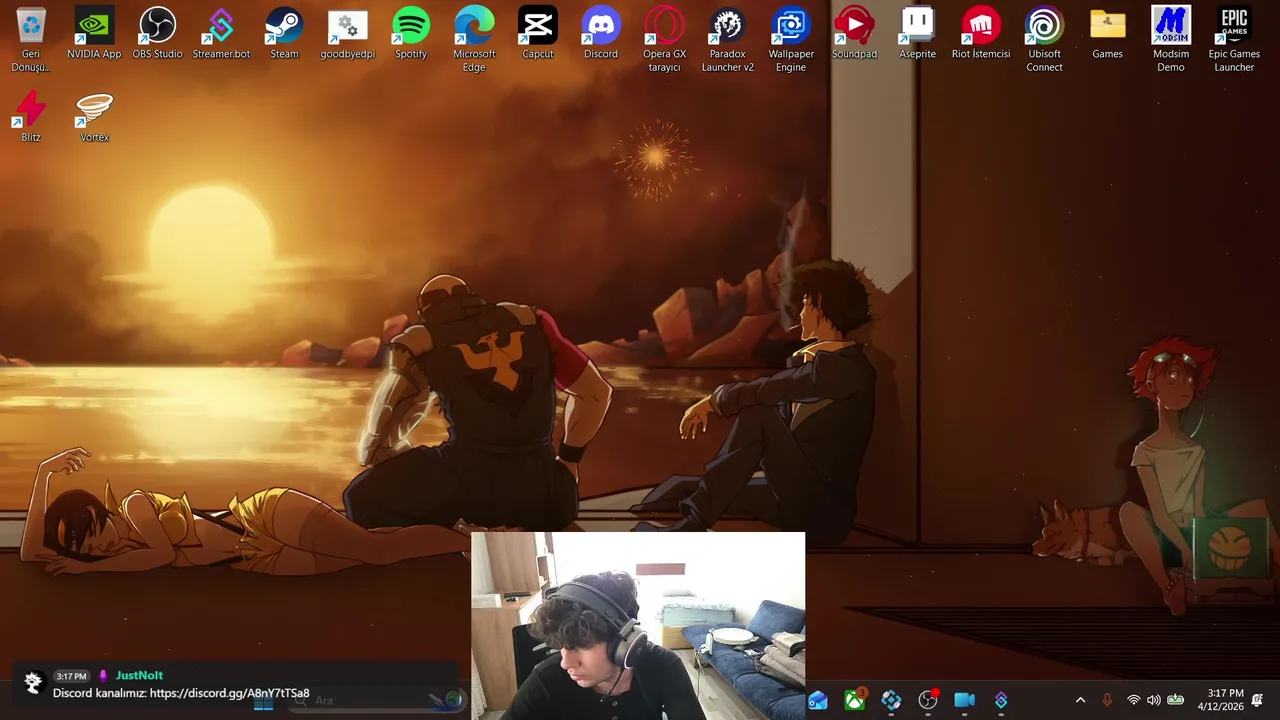Switch to OBS Studio in the taskbar
The width and height of the screenshot is (1280, 720).
928,700
